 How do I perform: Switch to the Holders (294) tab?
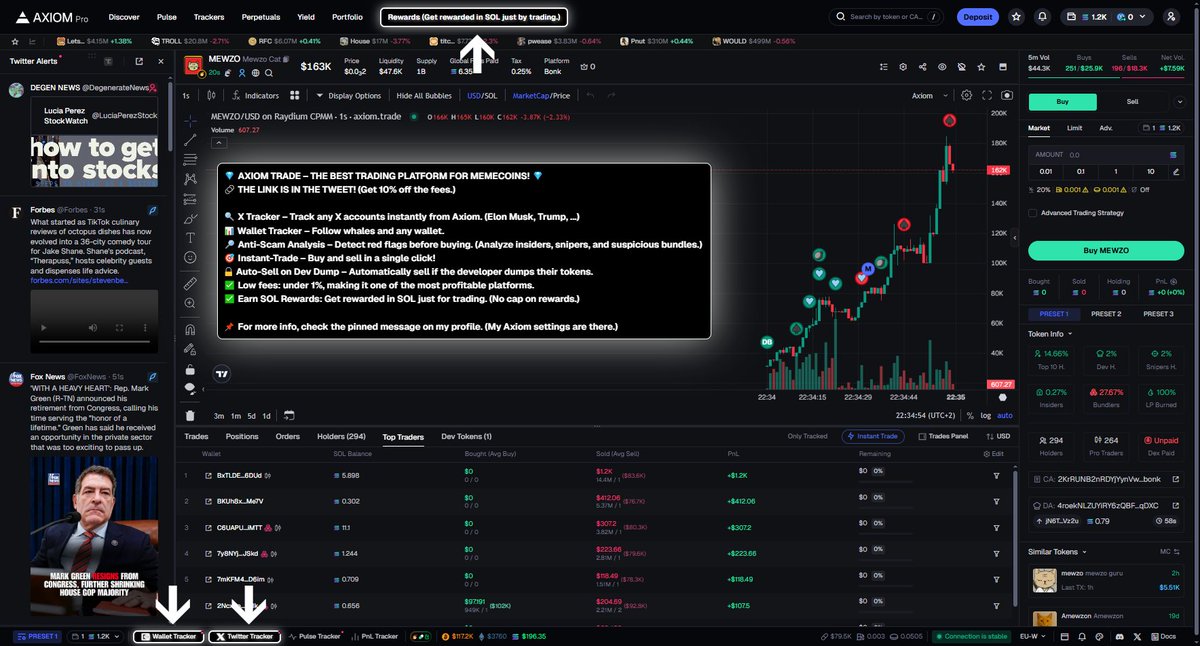[341, 436]
